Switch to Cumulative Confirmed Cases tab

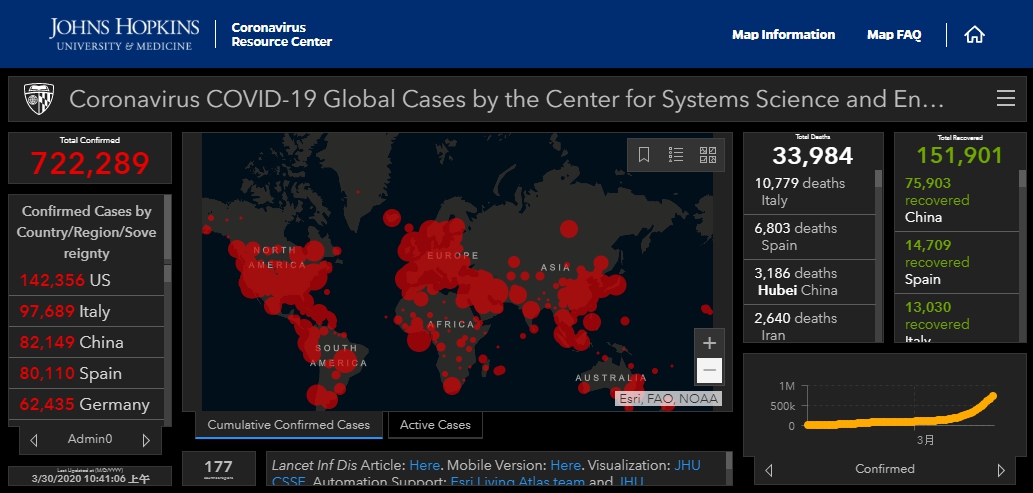tap(289, 425)
